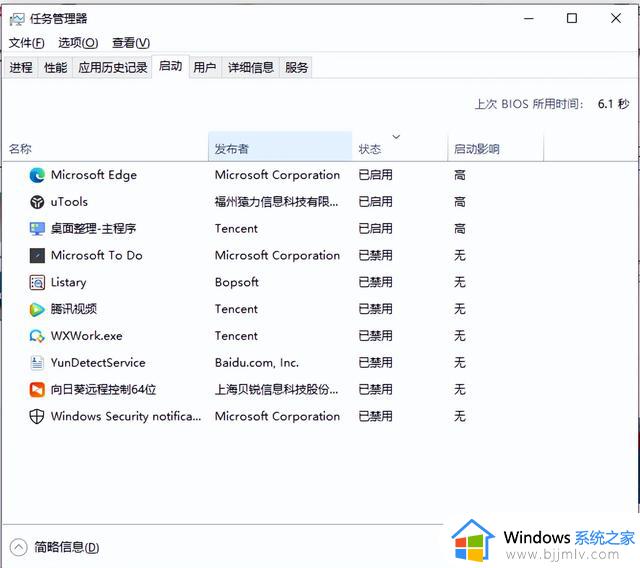The image size is (640, 568).
Task: Switch to the 用户 tab
Action: click(x=205, y=67)
